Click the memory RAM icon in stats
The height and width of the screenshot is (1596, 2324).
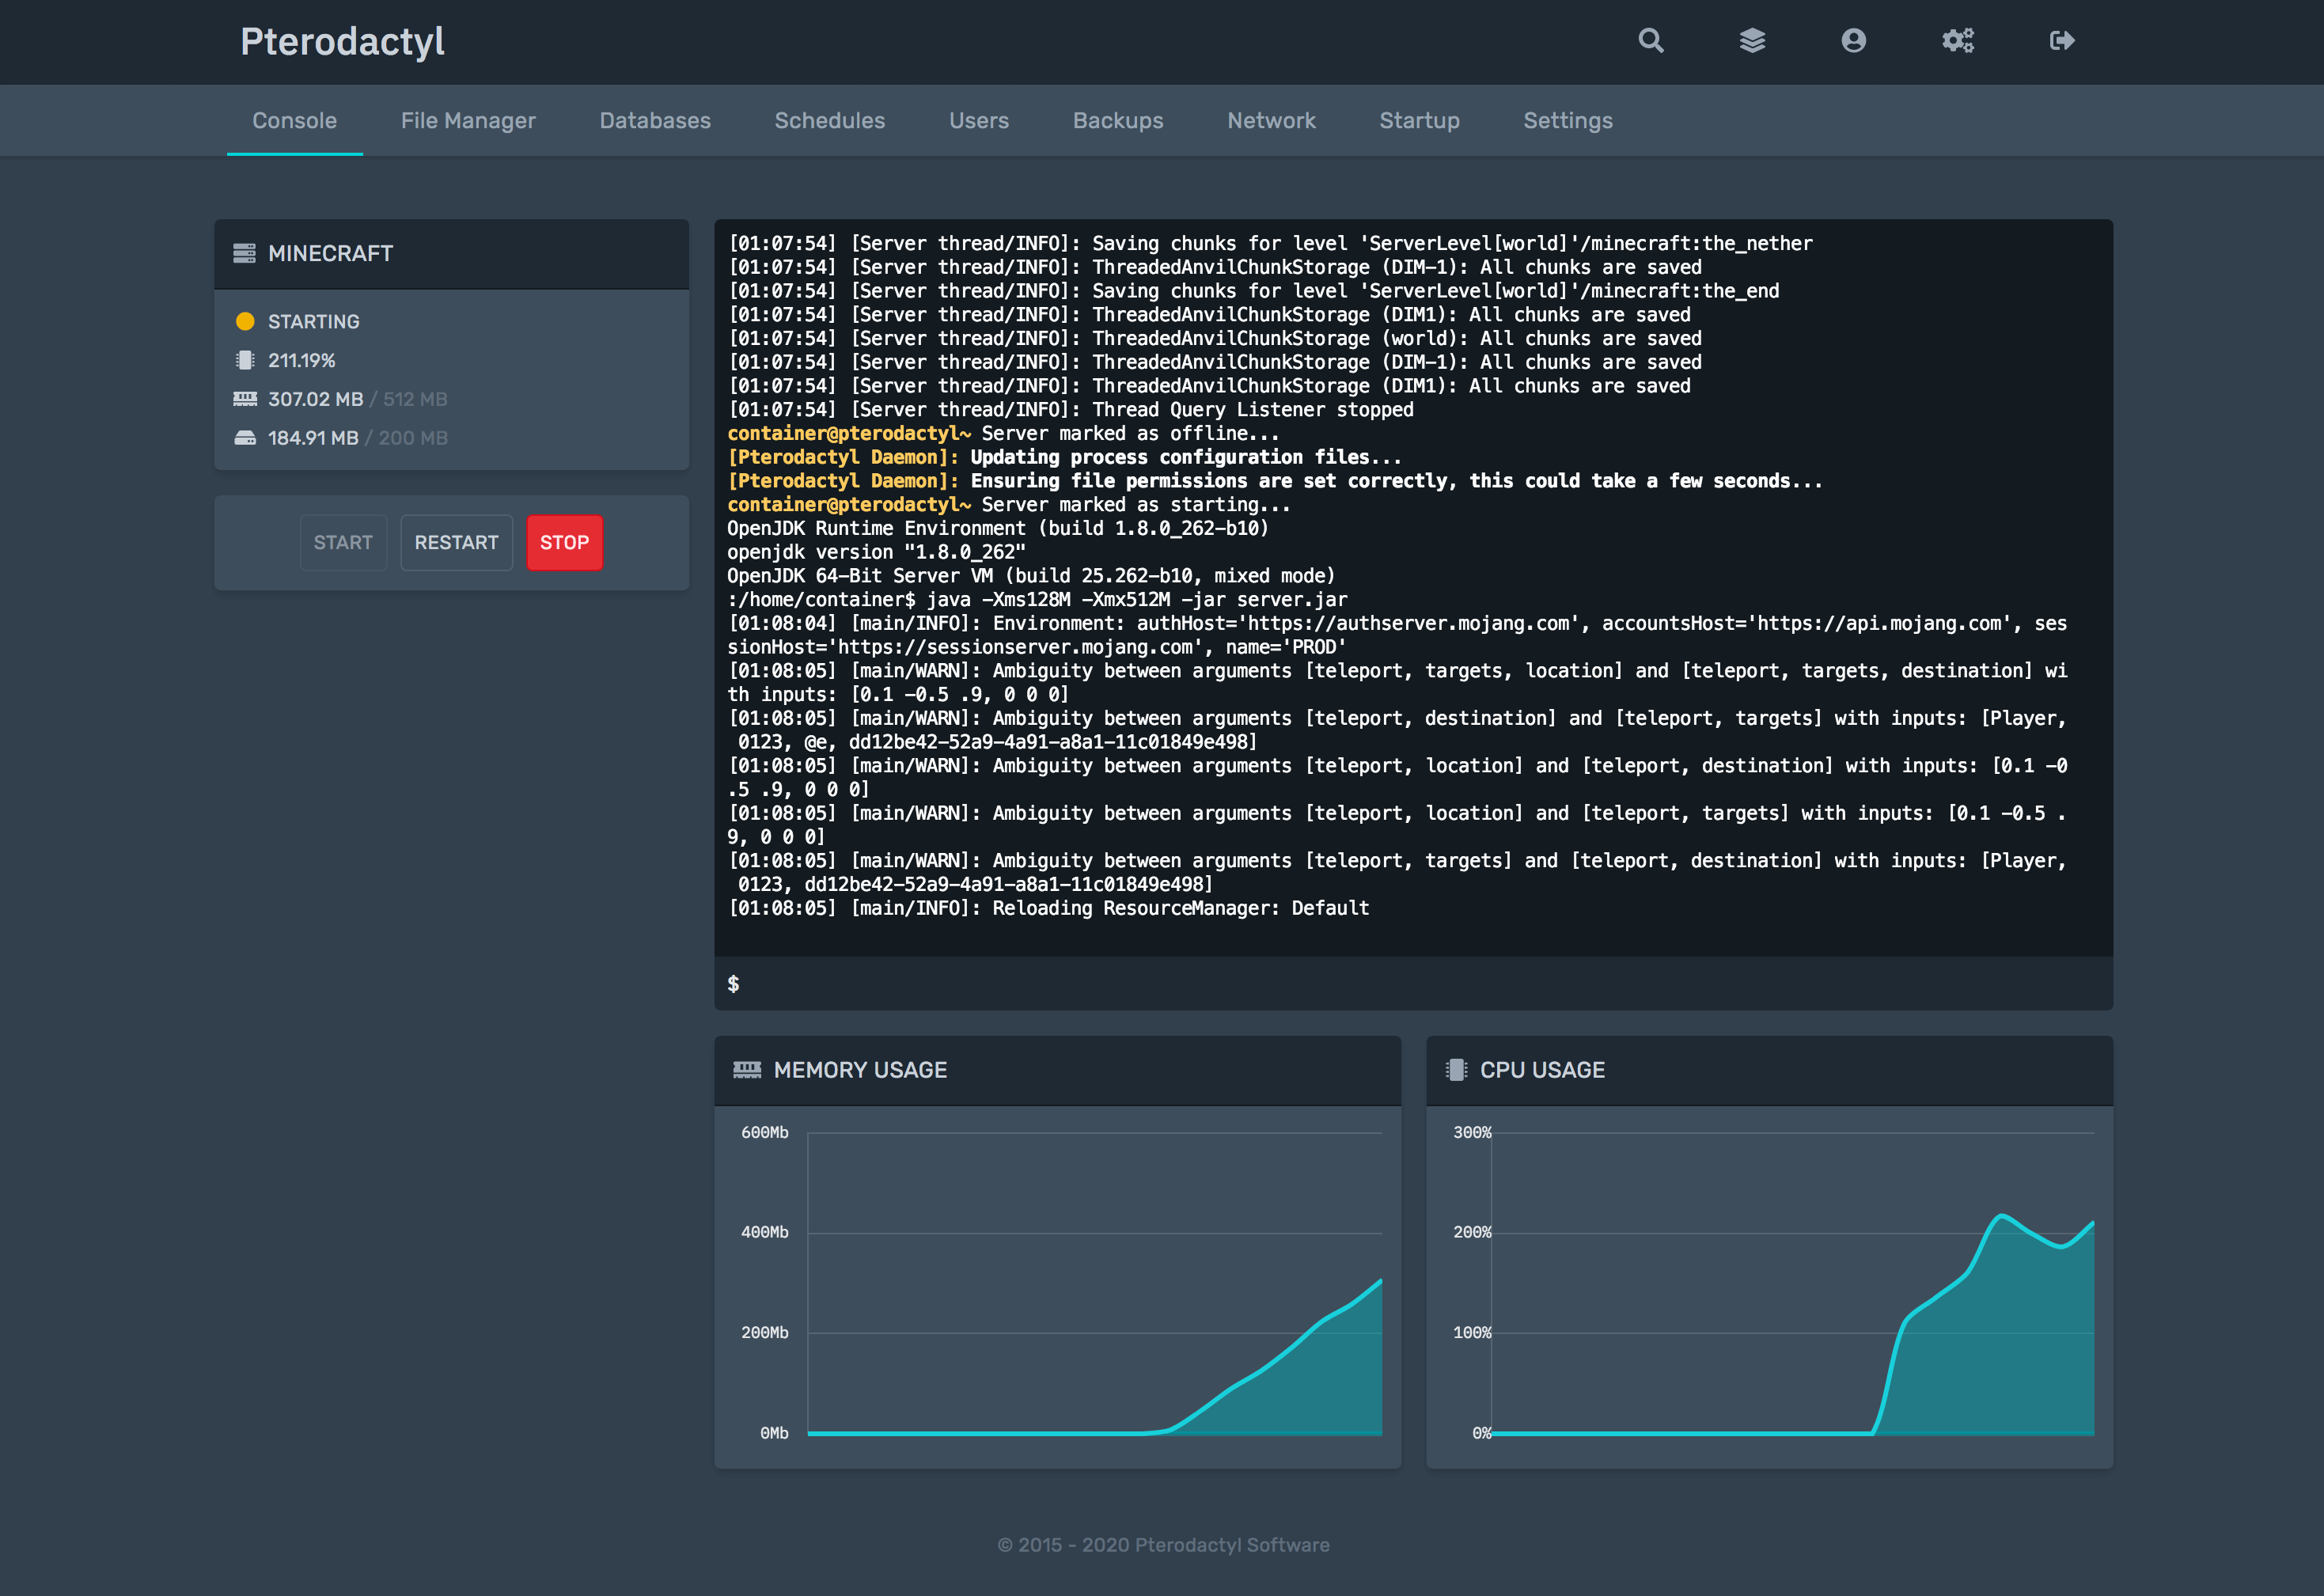[x=244, y=397]
